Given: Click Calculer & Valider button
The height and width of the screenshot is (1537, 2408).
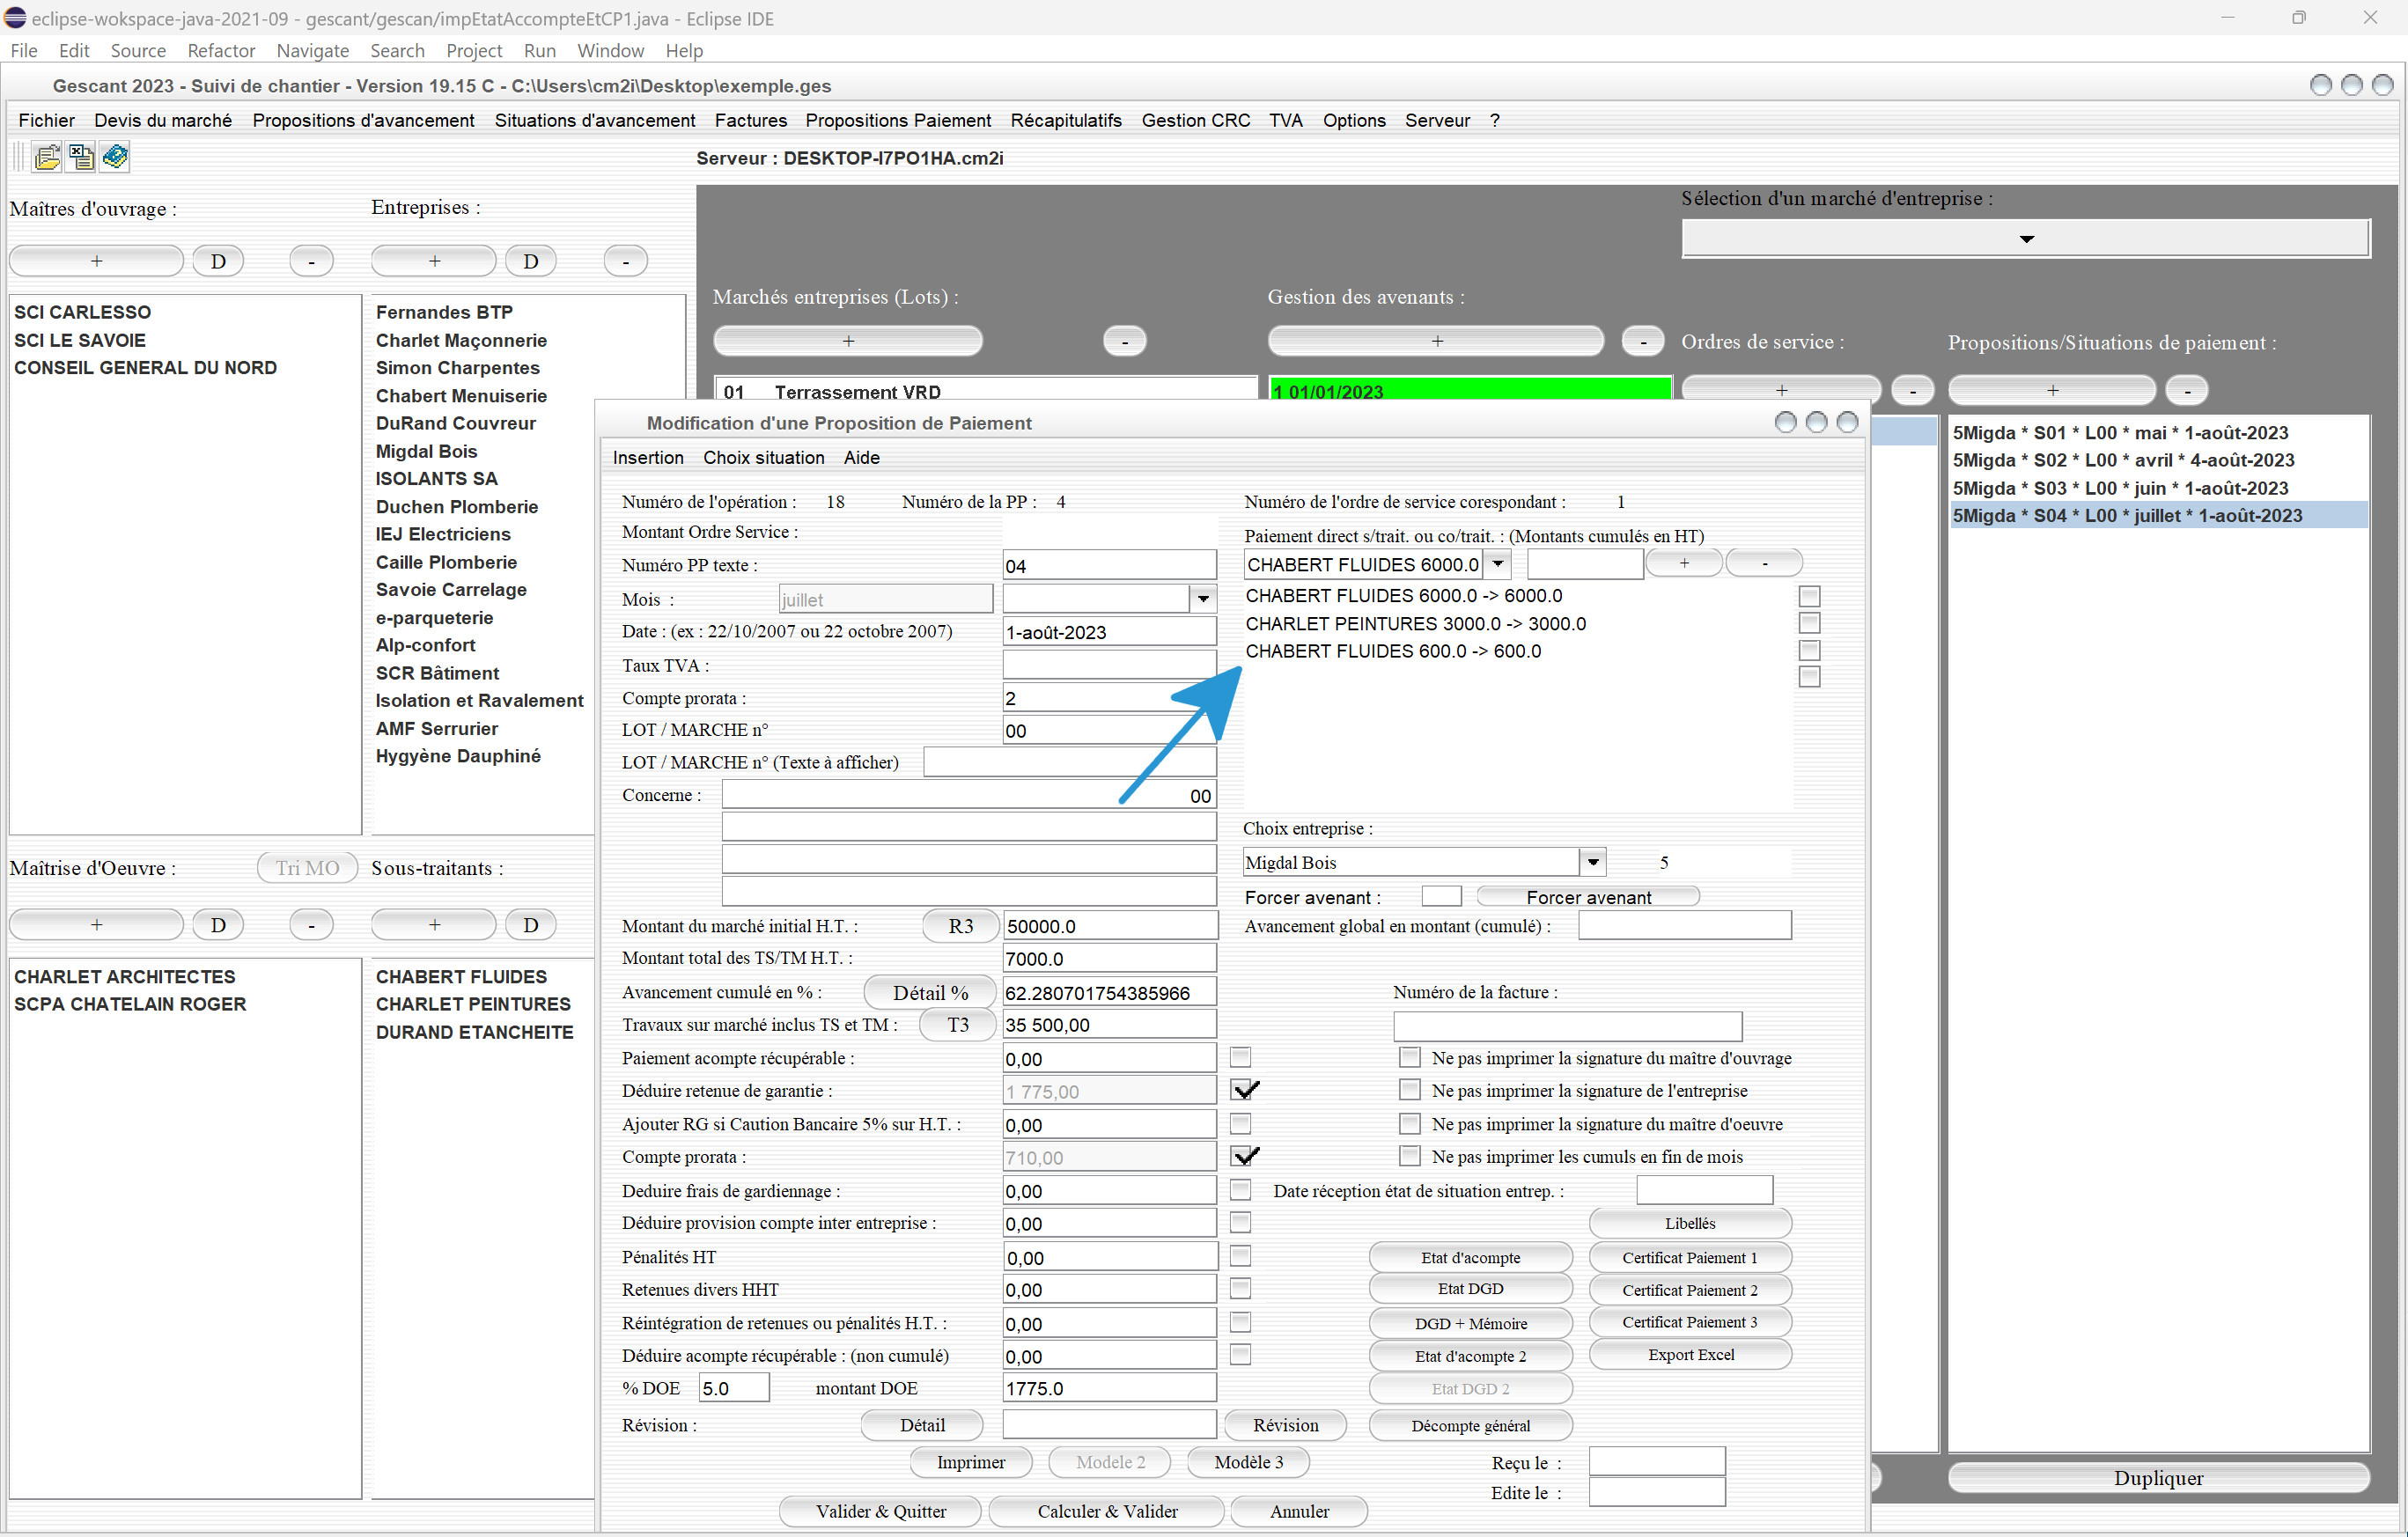Looking at the screenshot, I should click(1107, 1511).
